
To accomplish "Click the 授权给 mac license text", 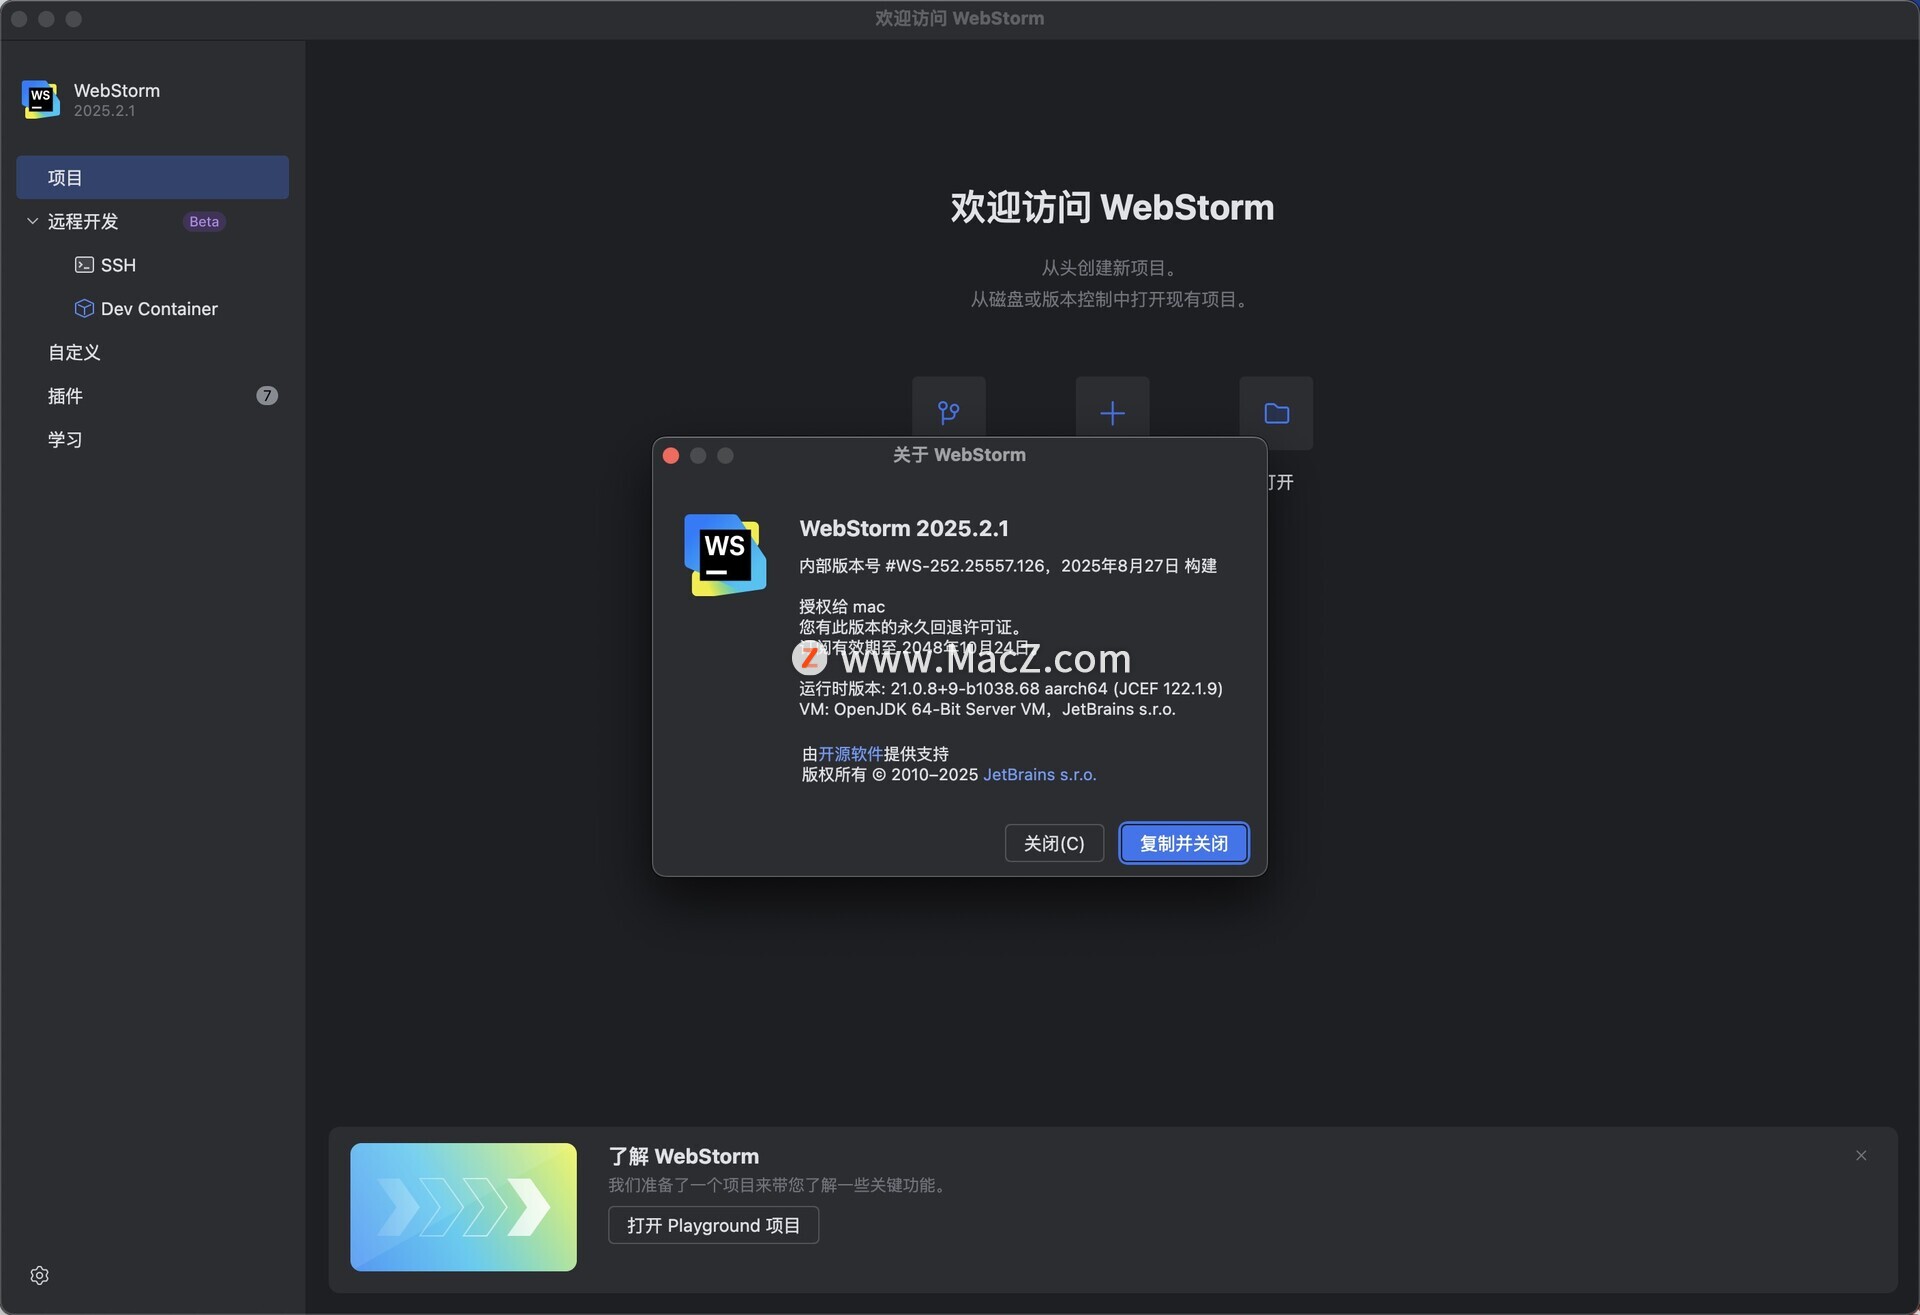I will click(842, 606).
